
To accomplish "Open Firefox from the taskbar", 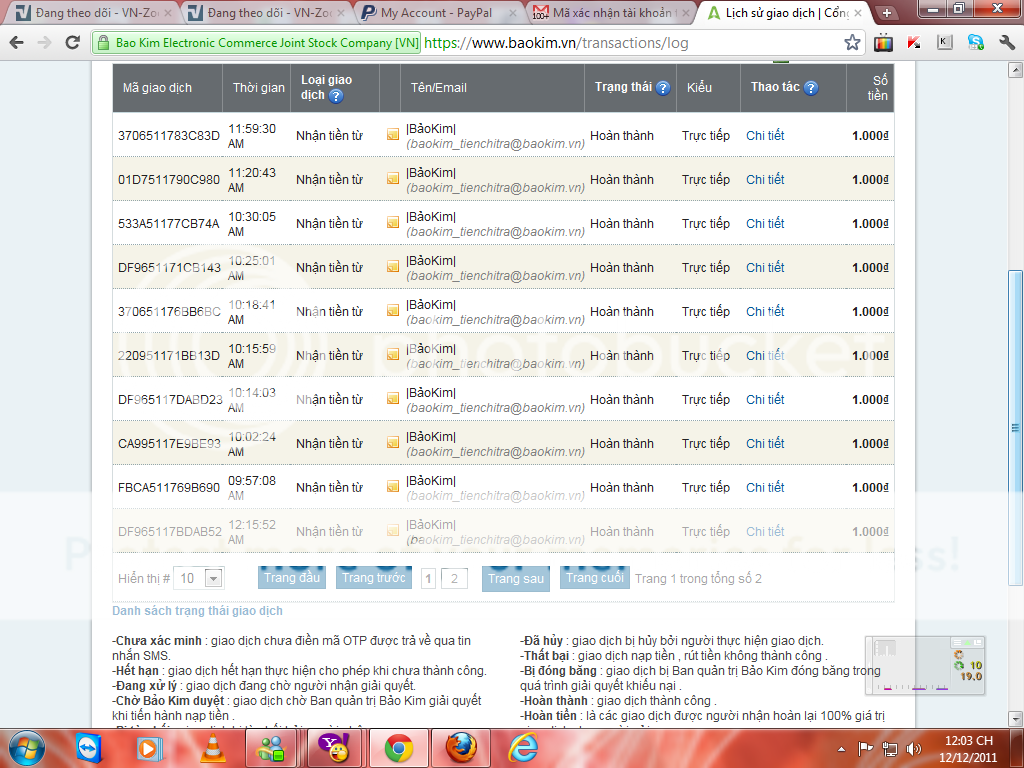I will [x=462, y=748].
